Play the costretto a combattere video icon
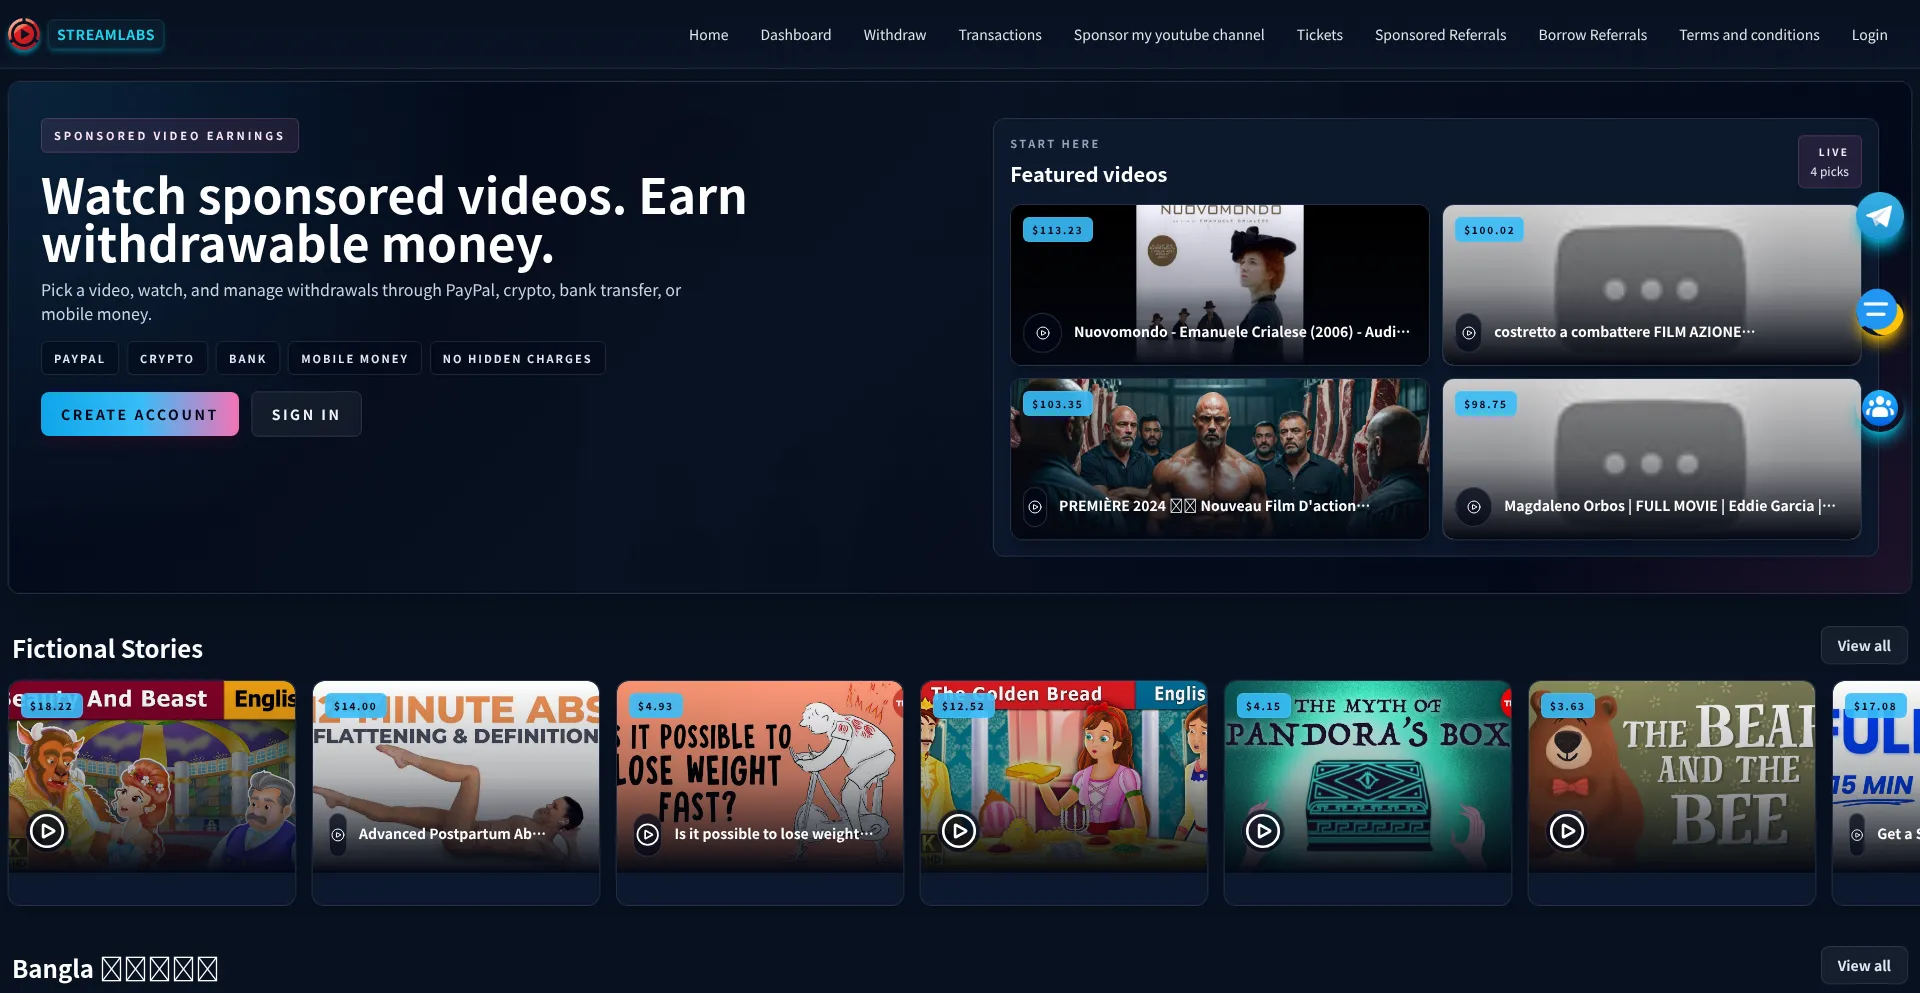Image resolution: width=1920 pixels, height=993 pixels. (1469, 333)
